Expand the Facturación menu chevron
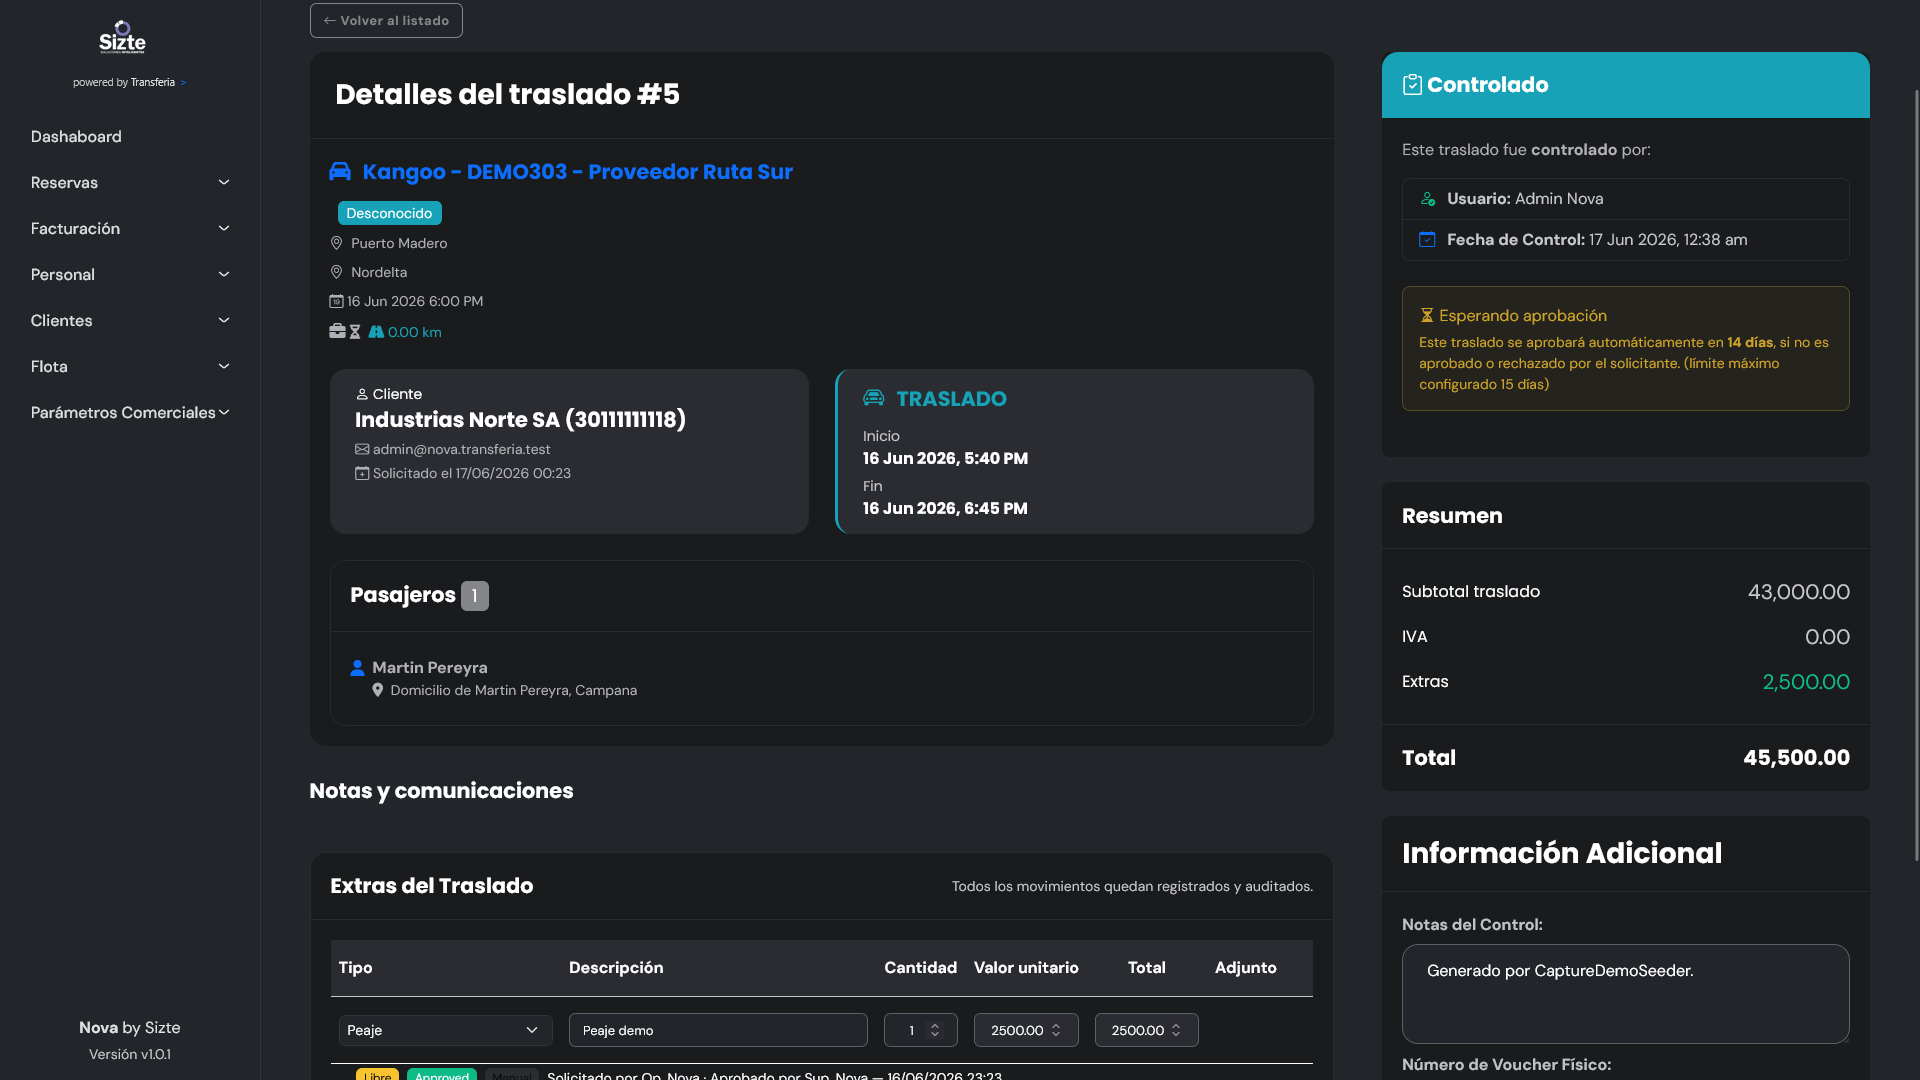Image resolution: width=1920 pixels, height=1080 pixels. point(224,228)
